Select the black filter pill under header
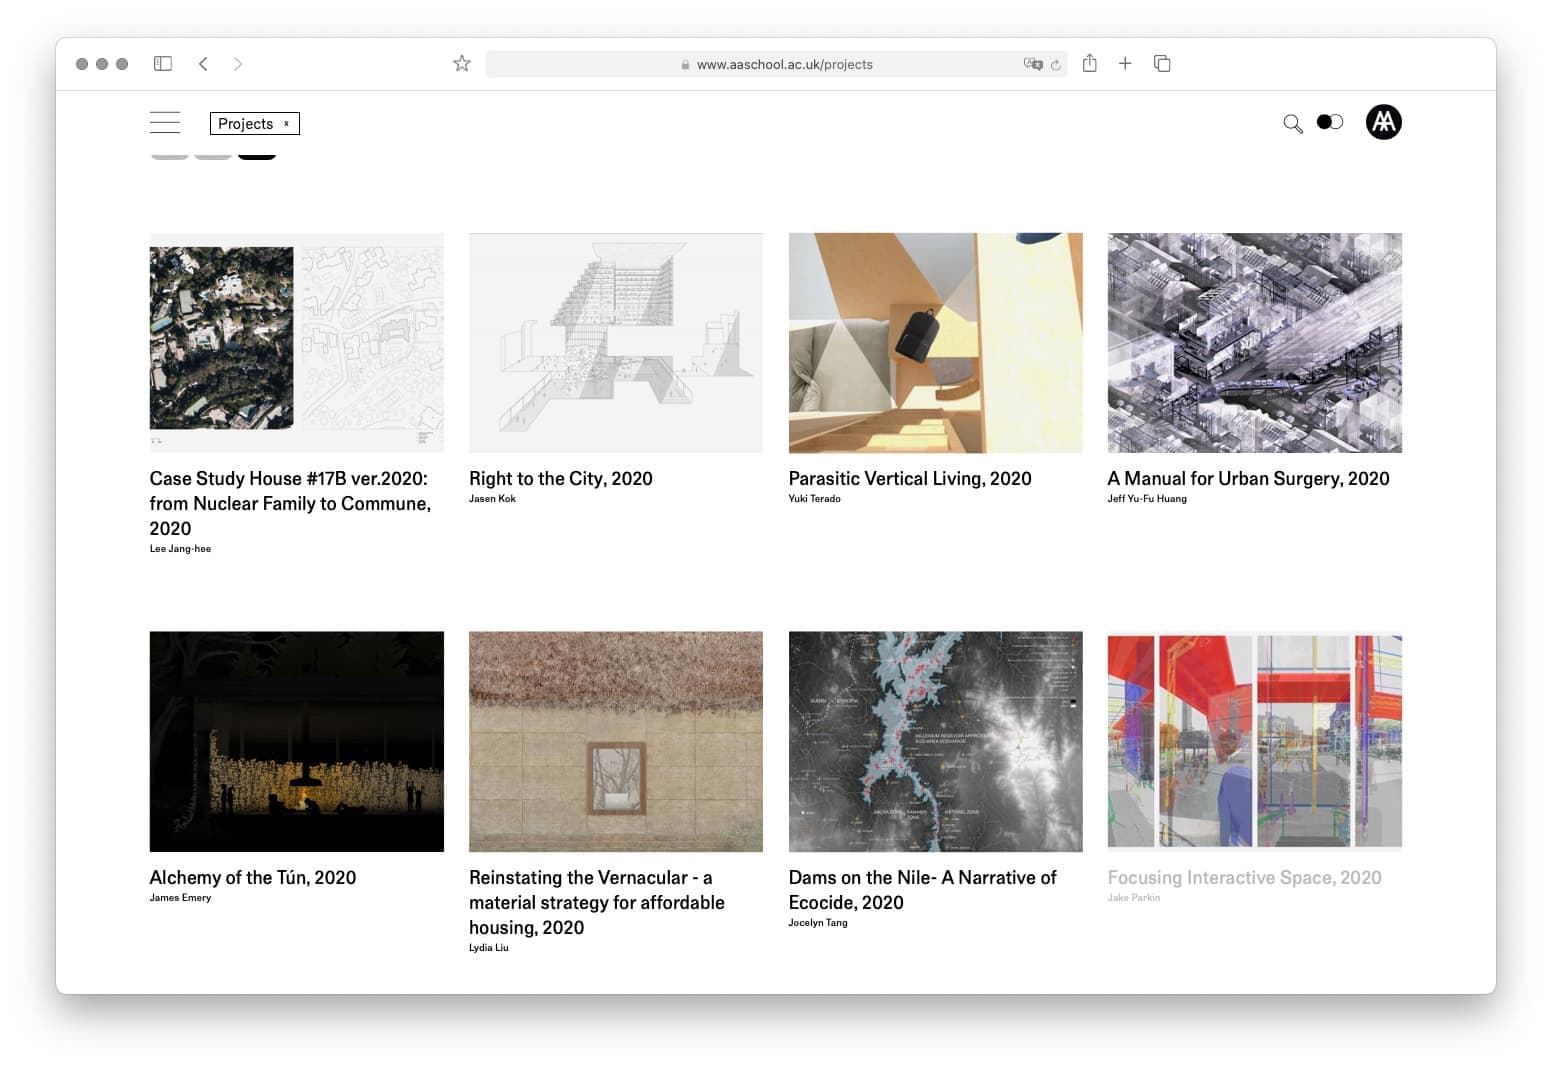 click(257, 155)
